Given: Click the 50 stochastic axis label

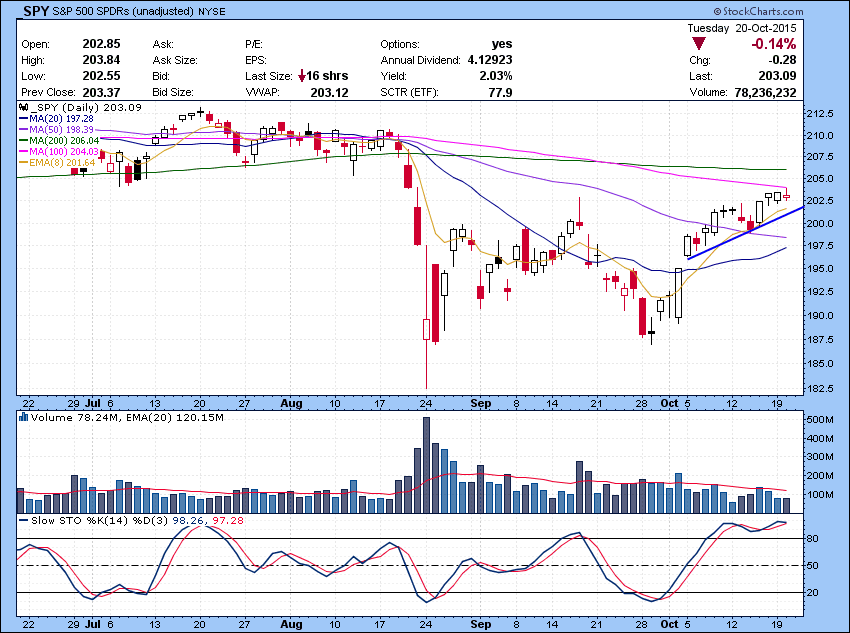Looking at the screenshot, I should [x=813, y=566].
